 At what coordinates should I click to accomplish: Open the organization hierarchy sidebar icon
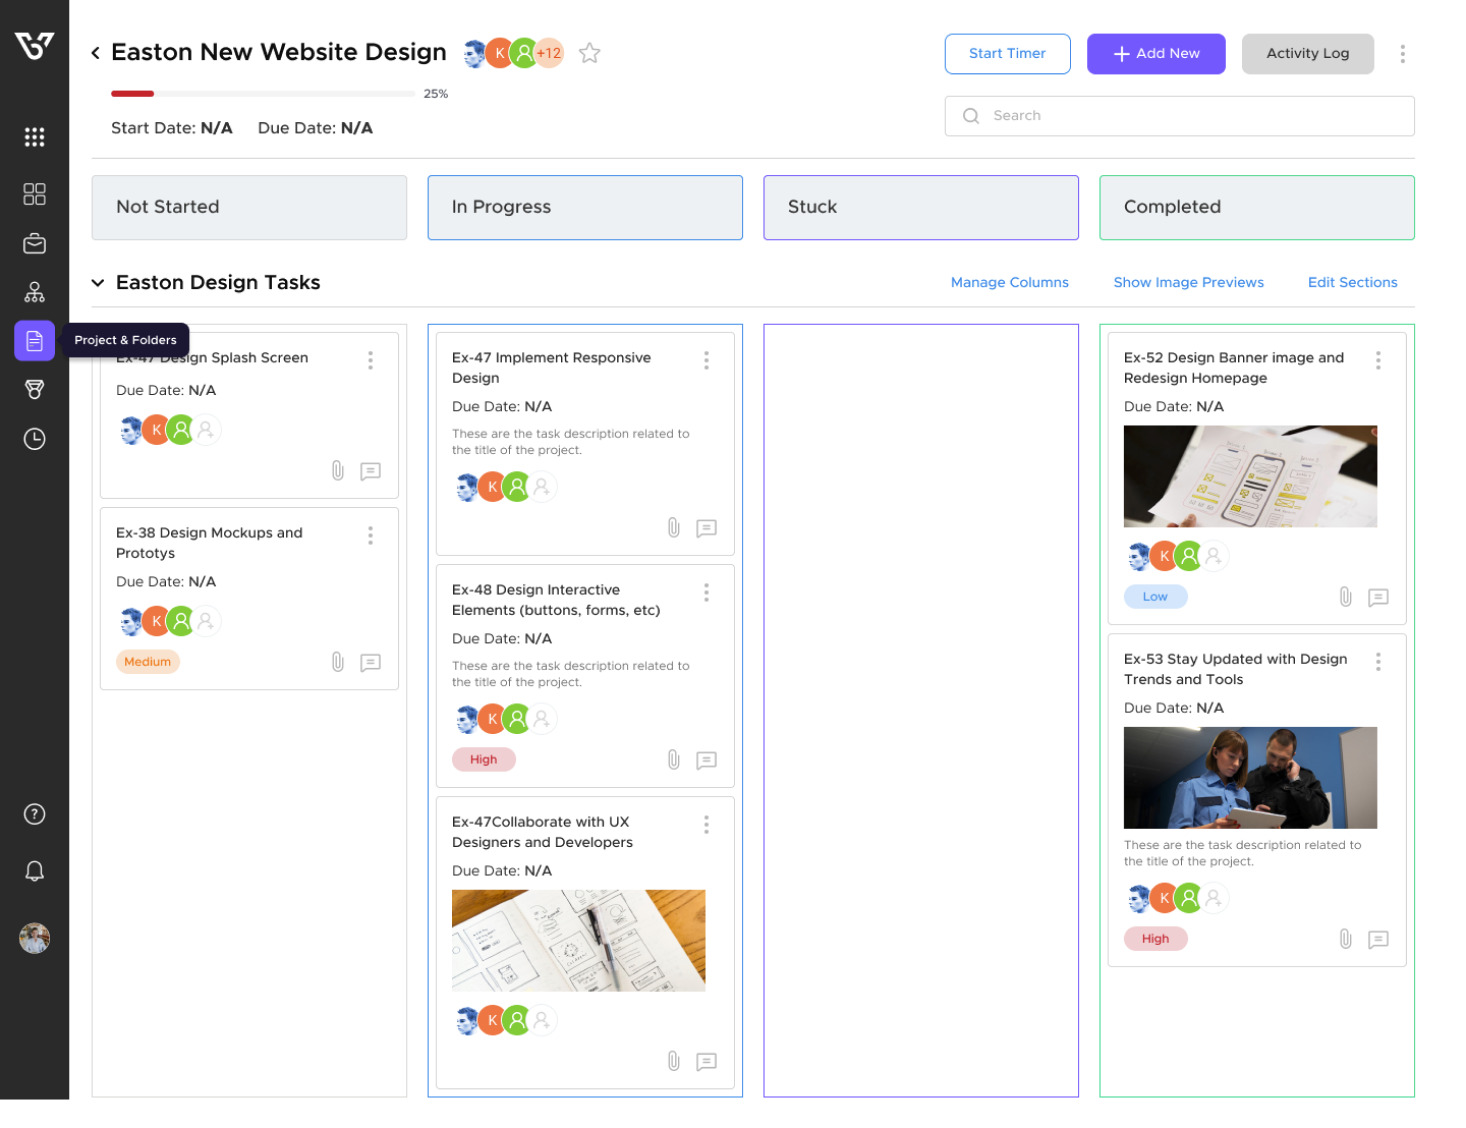34,292
